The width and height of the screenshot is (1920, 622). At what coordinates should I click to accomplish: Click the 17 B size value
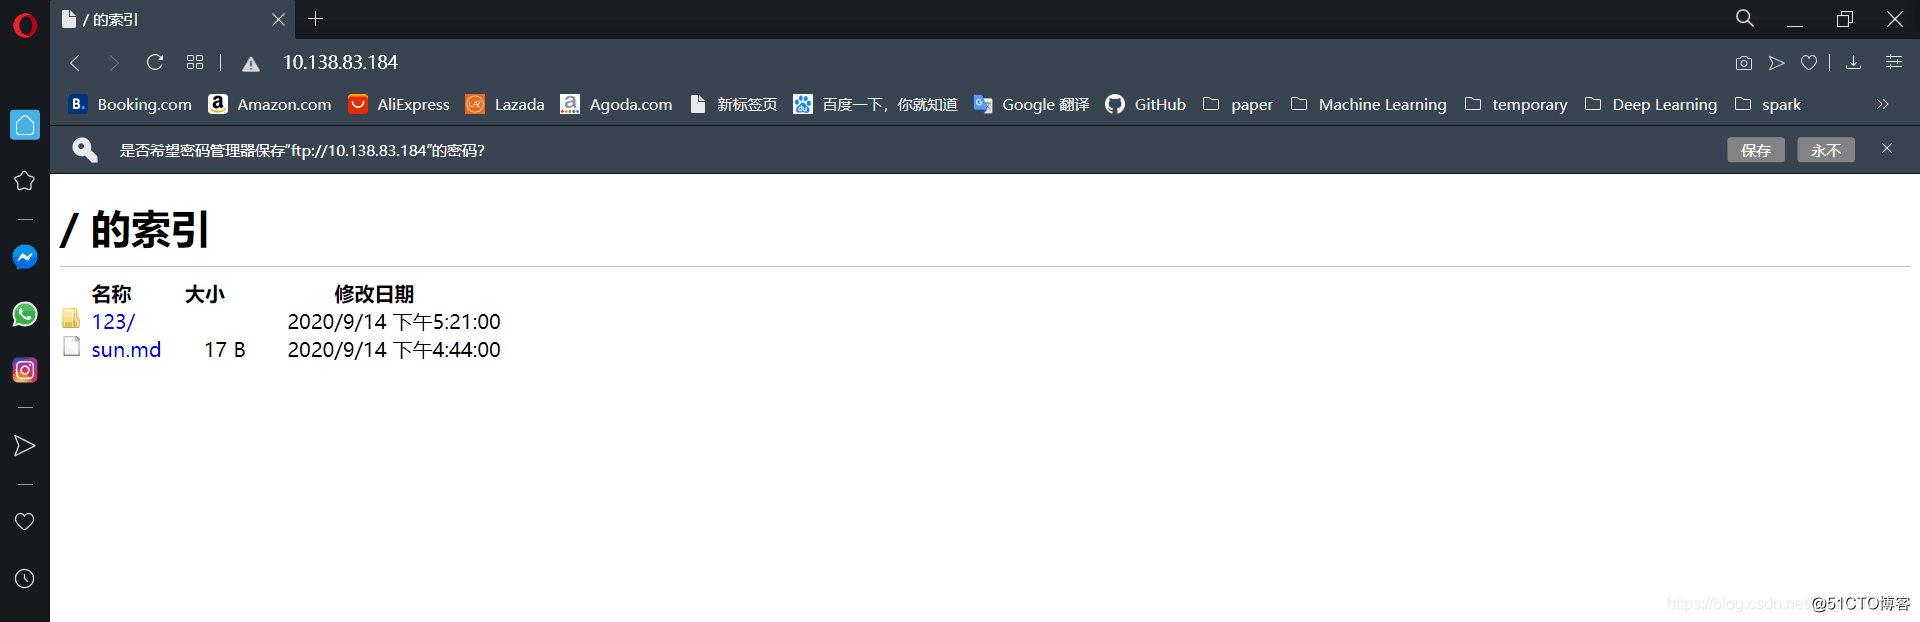pyautogui.click(x=225, y=350)
